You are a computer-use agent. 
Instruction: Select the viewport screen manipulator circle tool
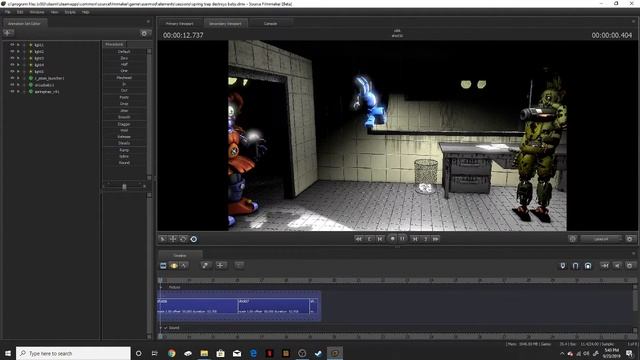pos(193,239)
